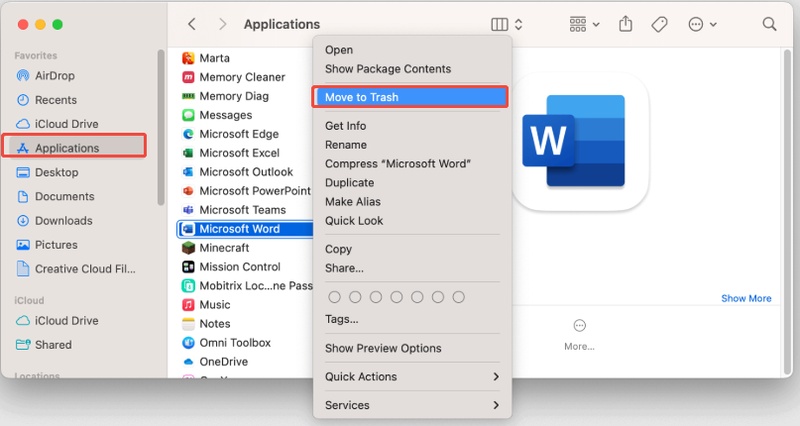The width and height of the screenshot is (800, 426).
Task: Click the Search magnifier icon
Action: [769, 24]
